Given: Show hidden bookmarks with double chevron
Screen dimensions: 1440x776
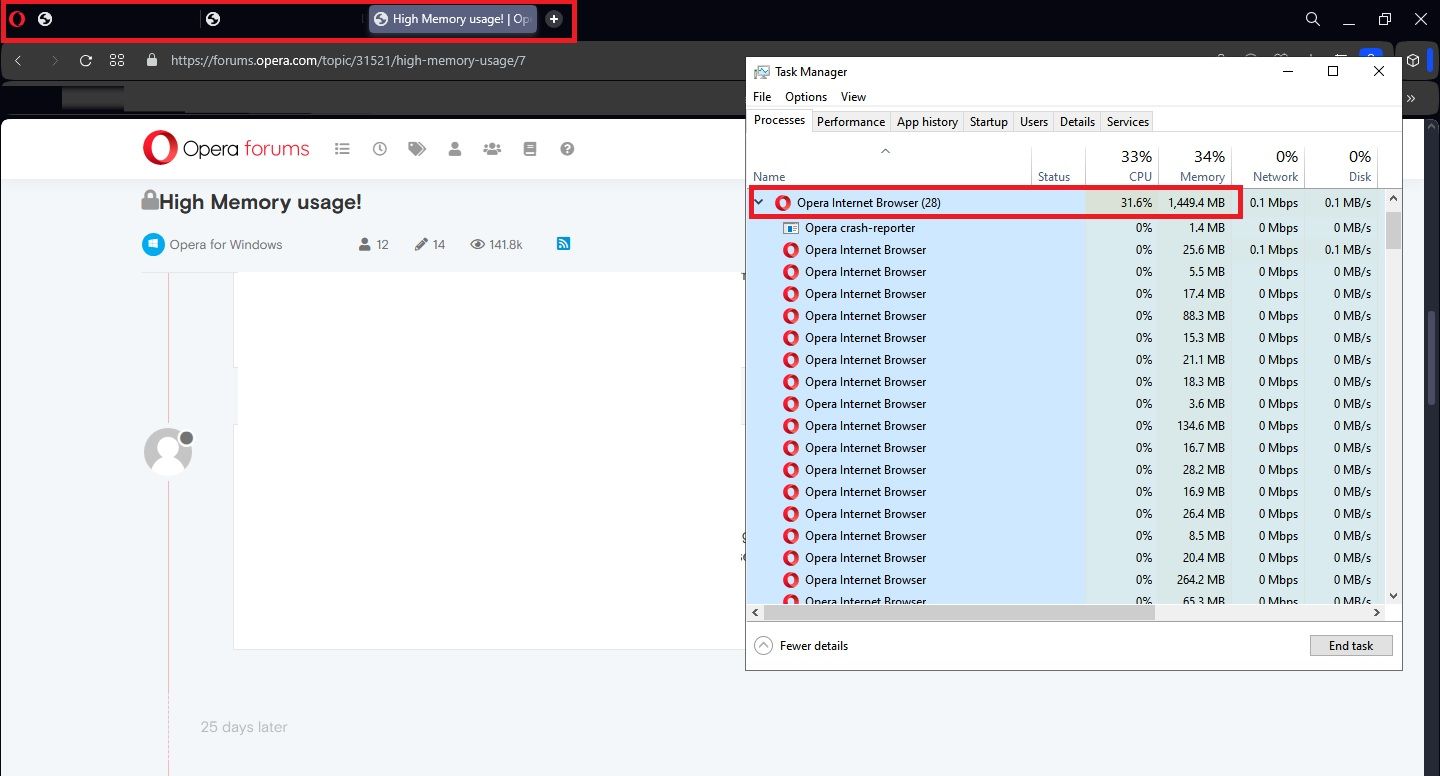Looking at the screenshot, I should (x=1411, y=98).
